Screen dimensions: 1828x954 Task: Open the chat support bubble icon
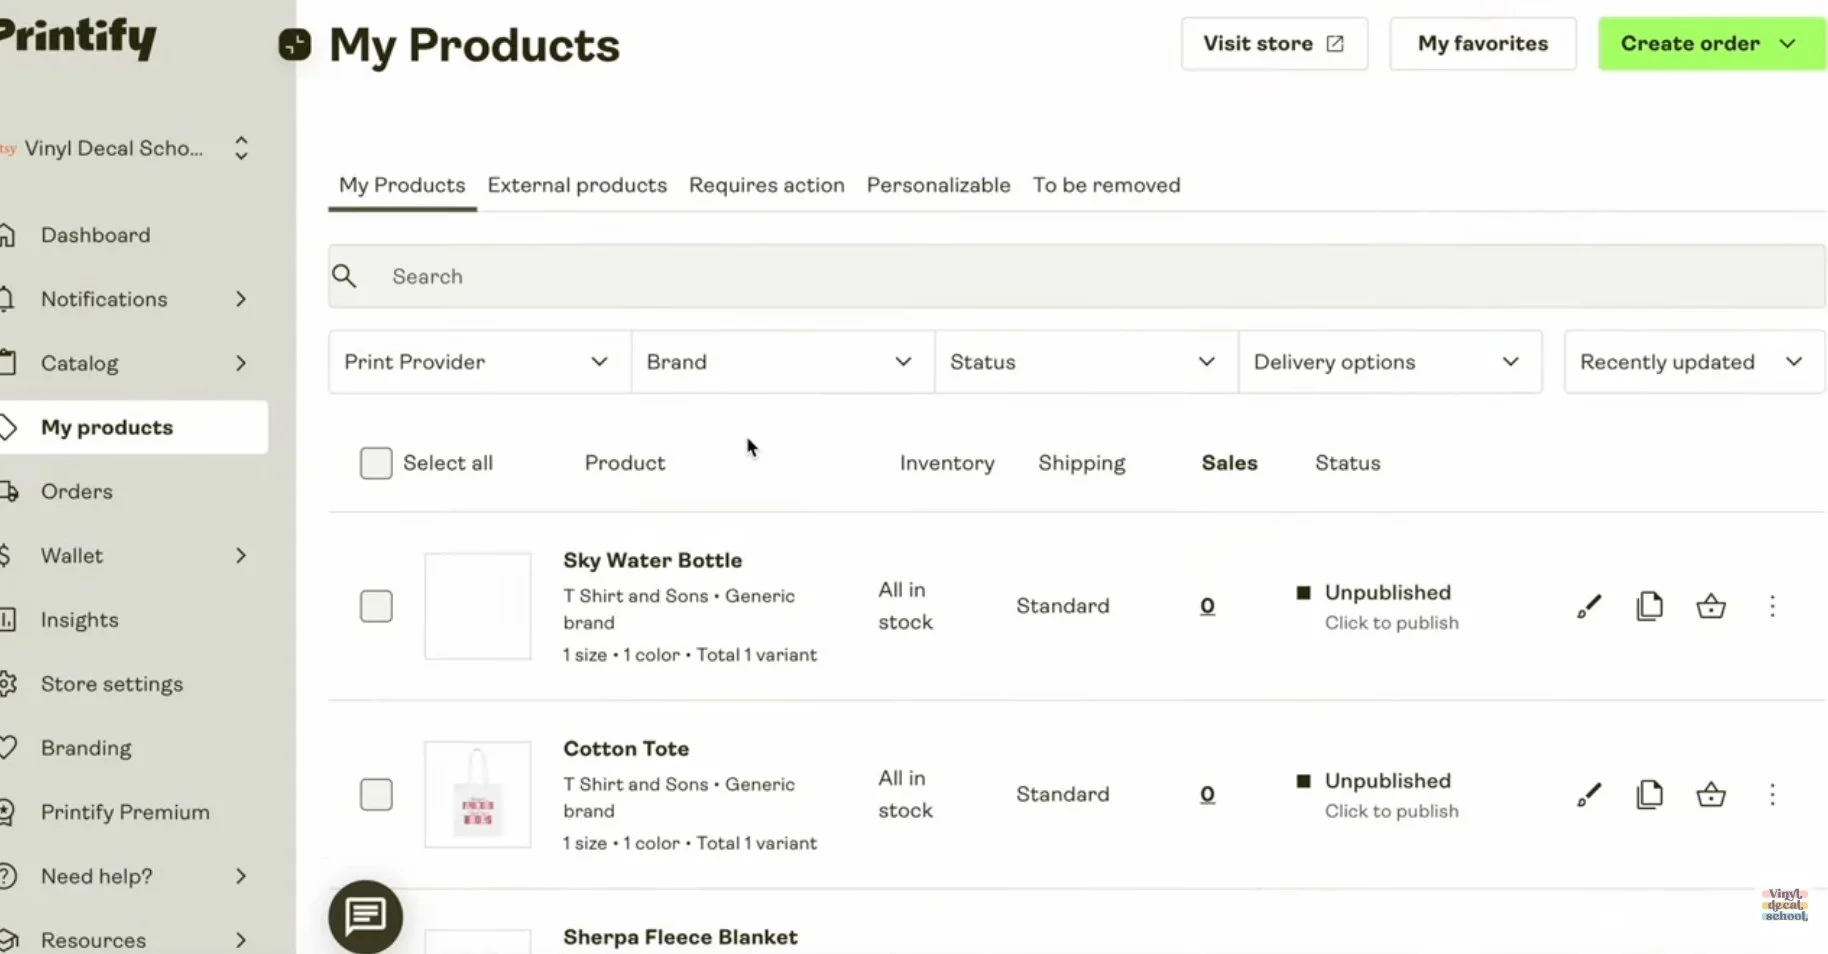(365, 915)
